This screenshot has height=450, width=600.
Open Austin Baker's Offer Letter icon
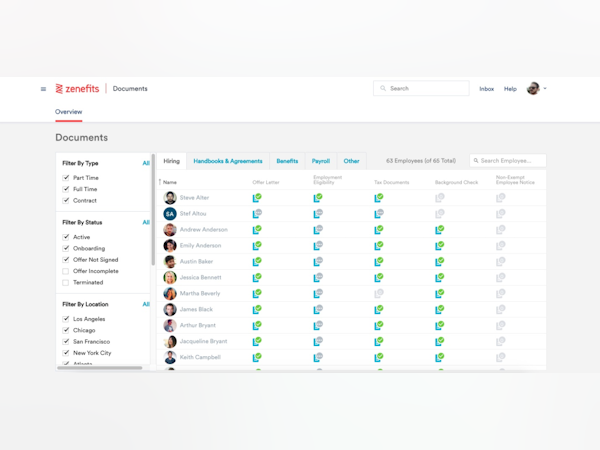(257, 261)
